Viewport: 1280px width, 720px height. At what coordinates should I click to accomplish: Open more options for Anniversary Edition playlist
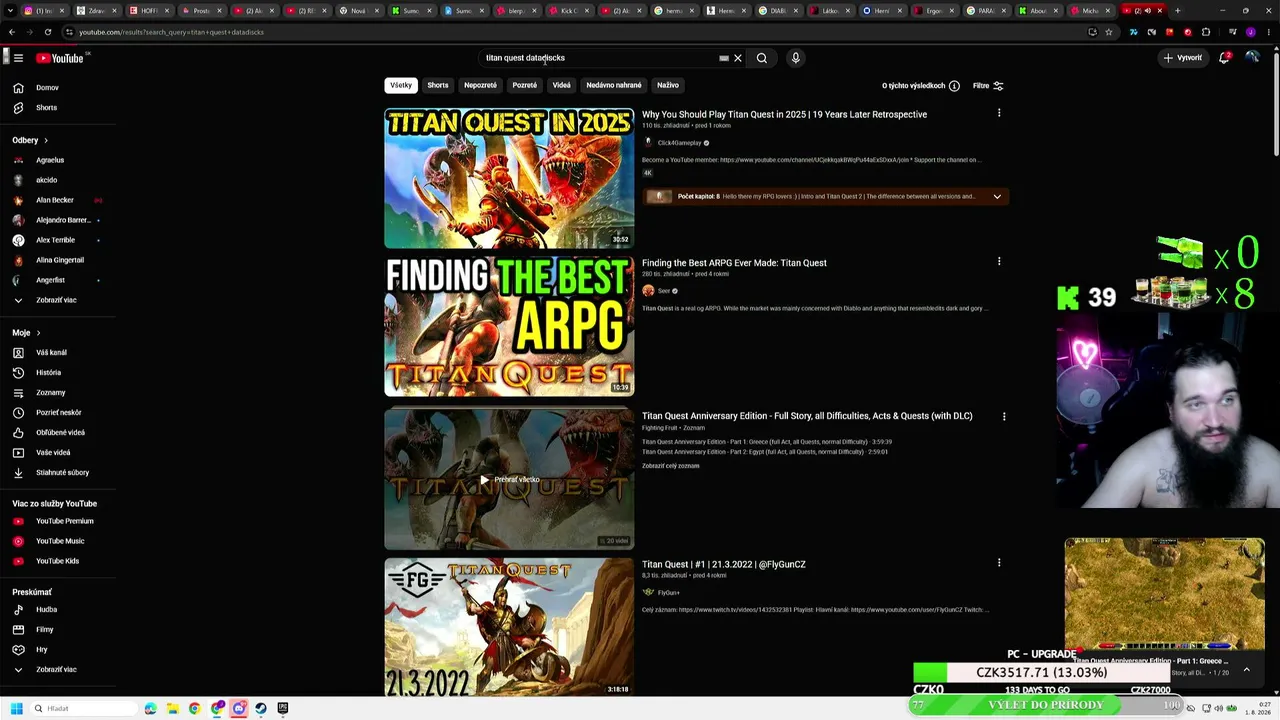(x=1004, y=416)
